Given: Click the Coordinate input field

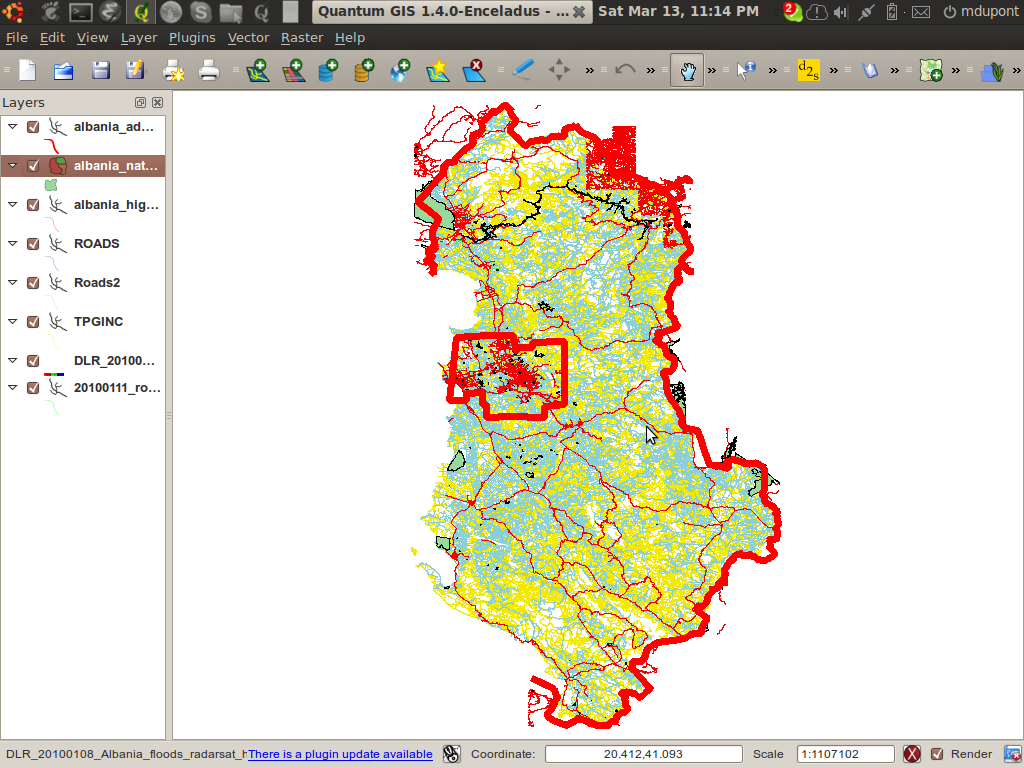Looking at the screenshot, I should 643,754.
